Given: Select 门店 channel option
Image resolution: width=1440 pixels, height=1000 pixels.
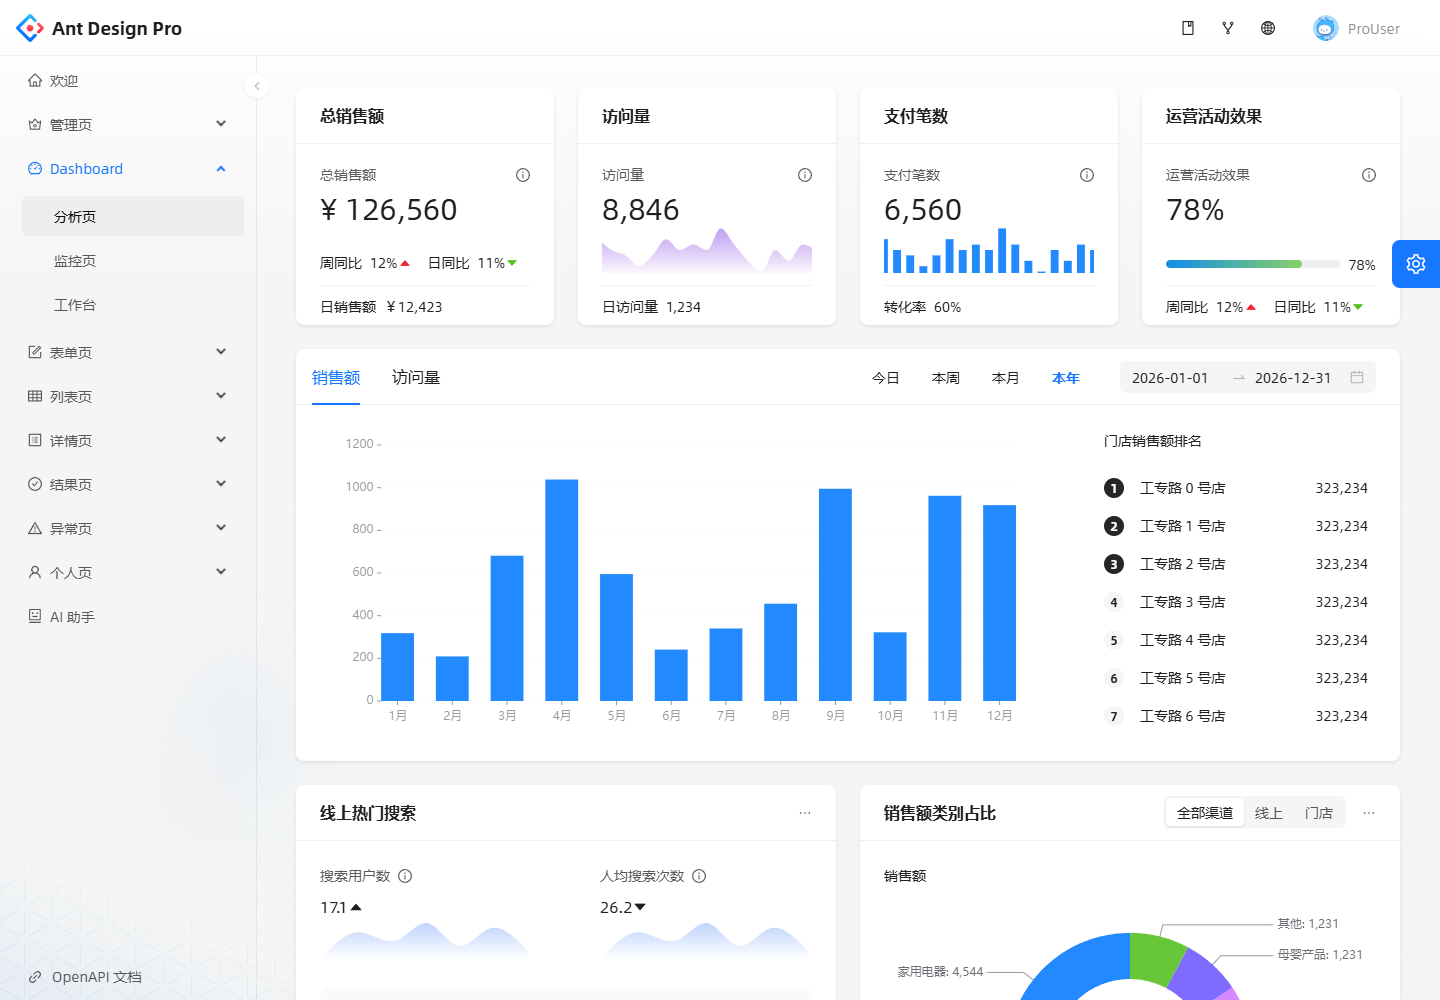Looking at the screenshot, I should coord(1319,813).
